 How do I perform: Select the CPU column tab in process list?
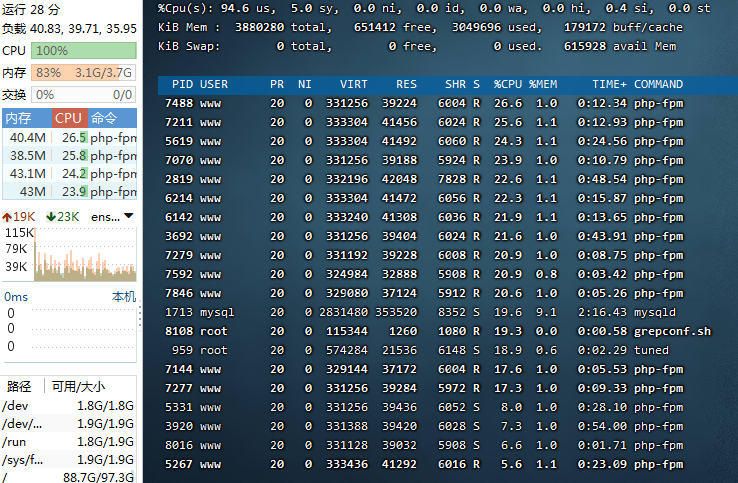pos(69,118)
